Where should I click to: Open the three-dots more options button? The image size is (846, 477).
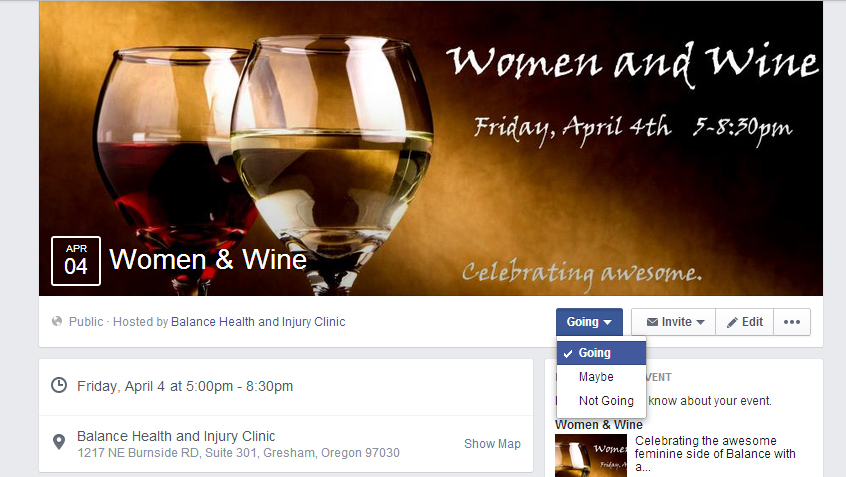pos(792,322)
